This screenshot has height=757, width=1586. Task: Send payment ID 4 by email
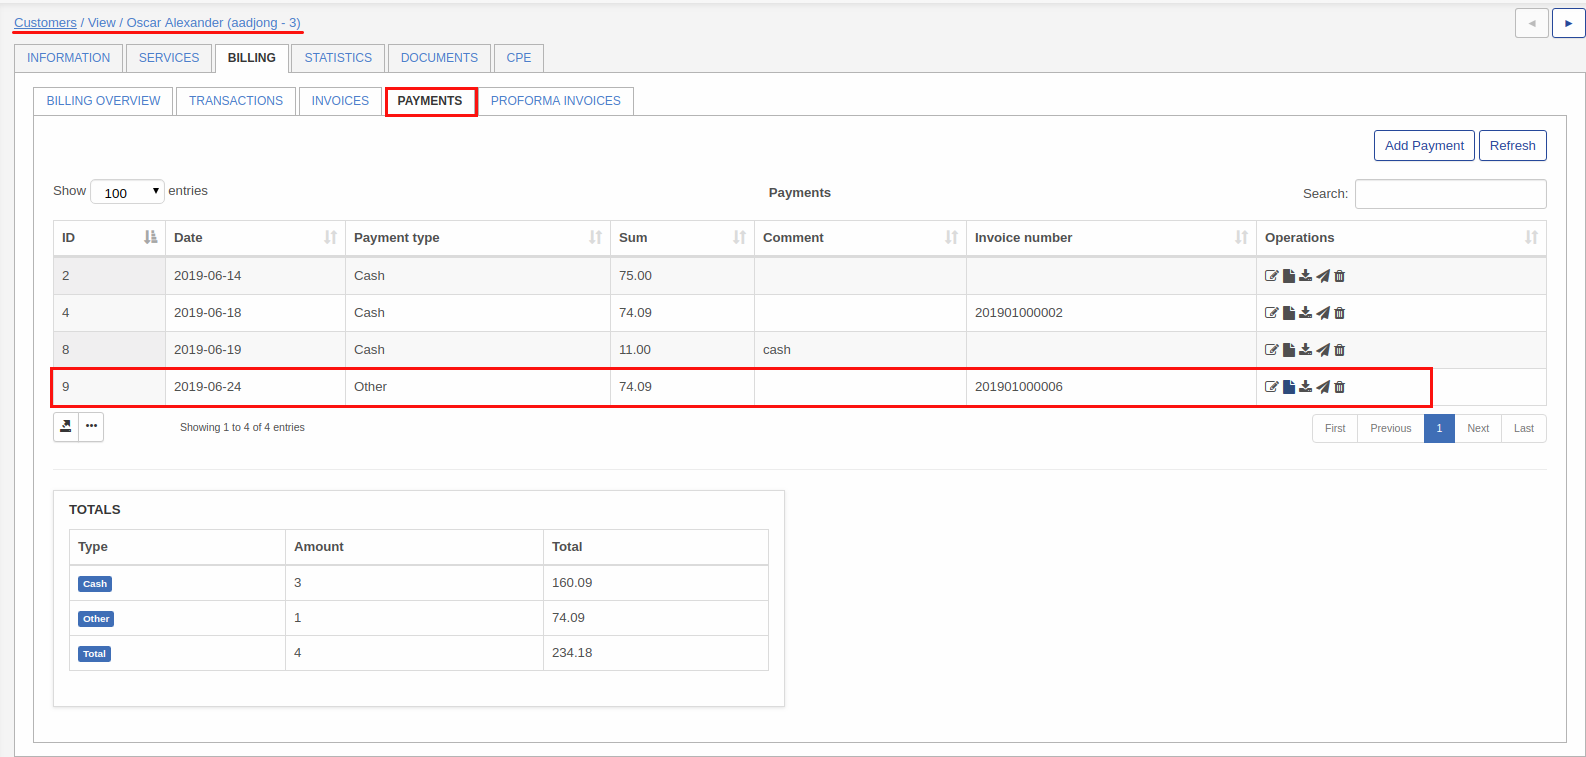[x=1323, y=313]
